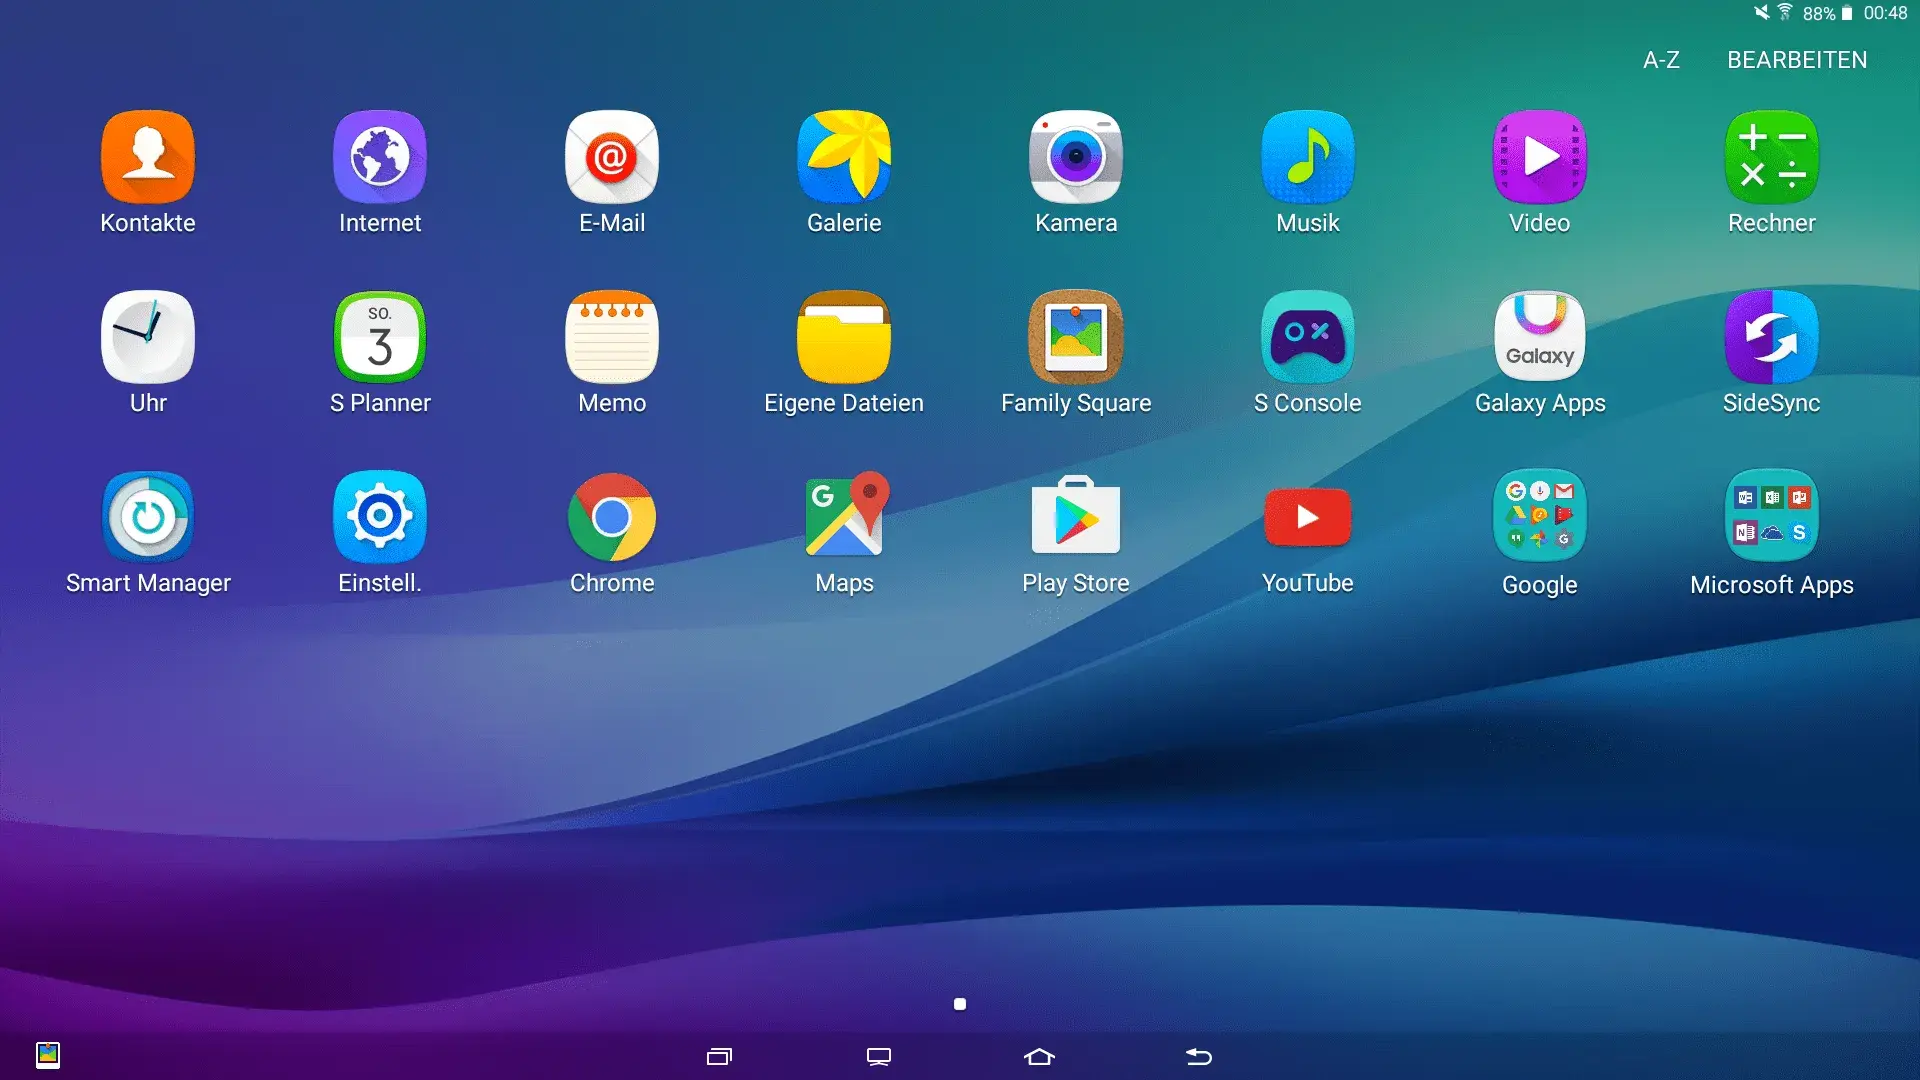Tap the recent apps navigation button
The width and height of the screenshot is (1920, 1080).
pos(719,1056)
